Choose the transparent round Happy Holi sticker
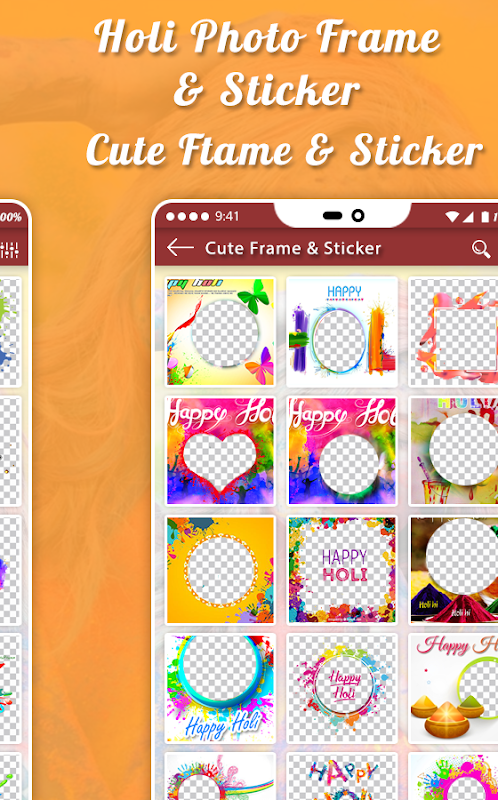Viewport: 498px width, 800px height. [342, 688]
